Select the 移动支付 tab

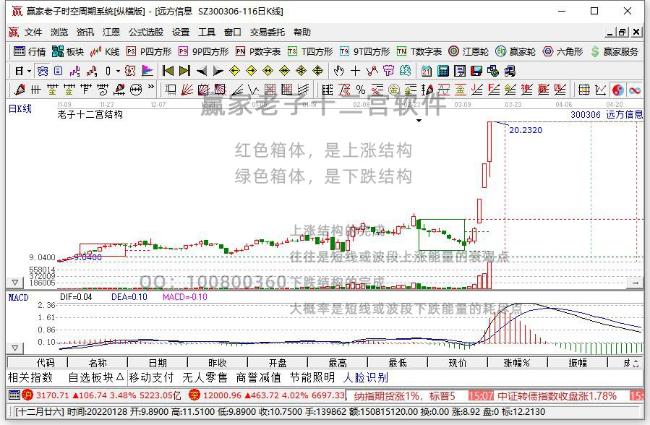pos(151,377)
